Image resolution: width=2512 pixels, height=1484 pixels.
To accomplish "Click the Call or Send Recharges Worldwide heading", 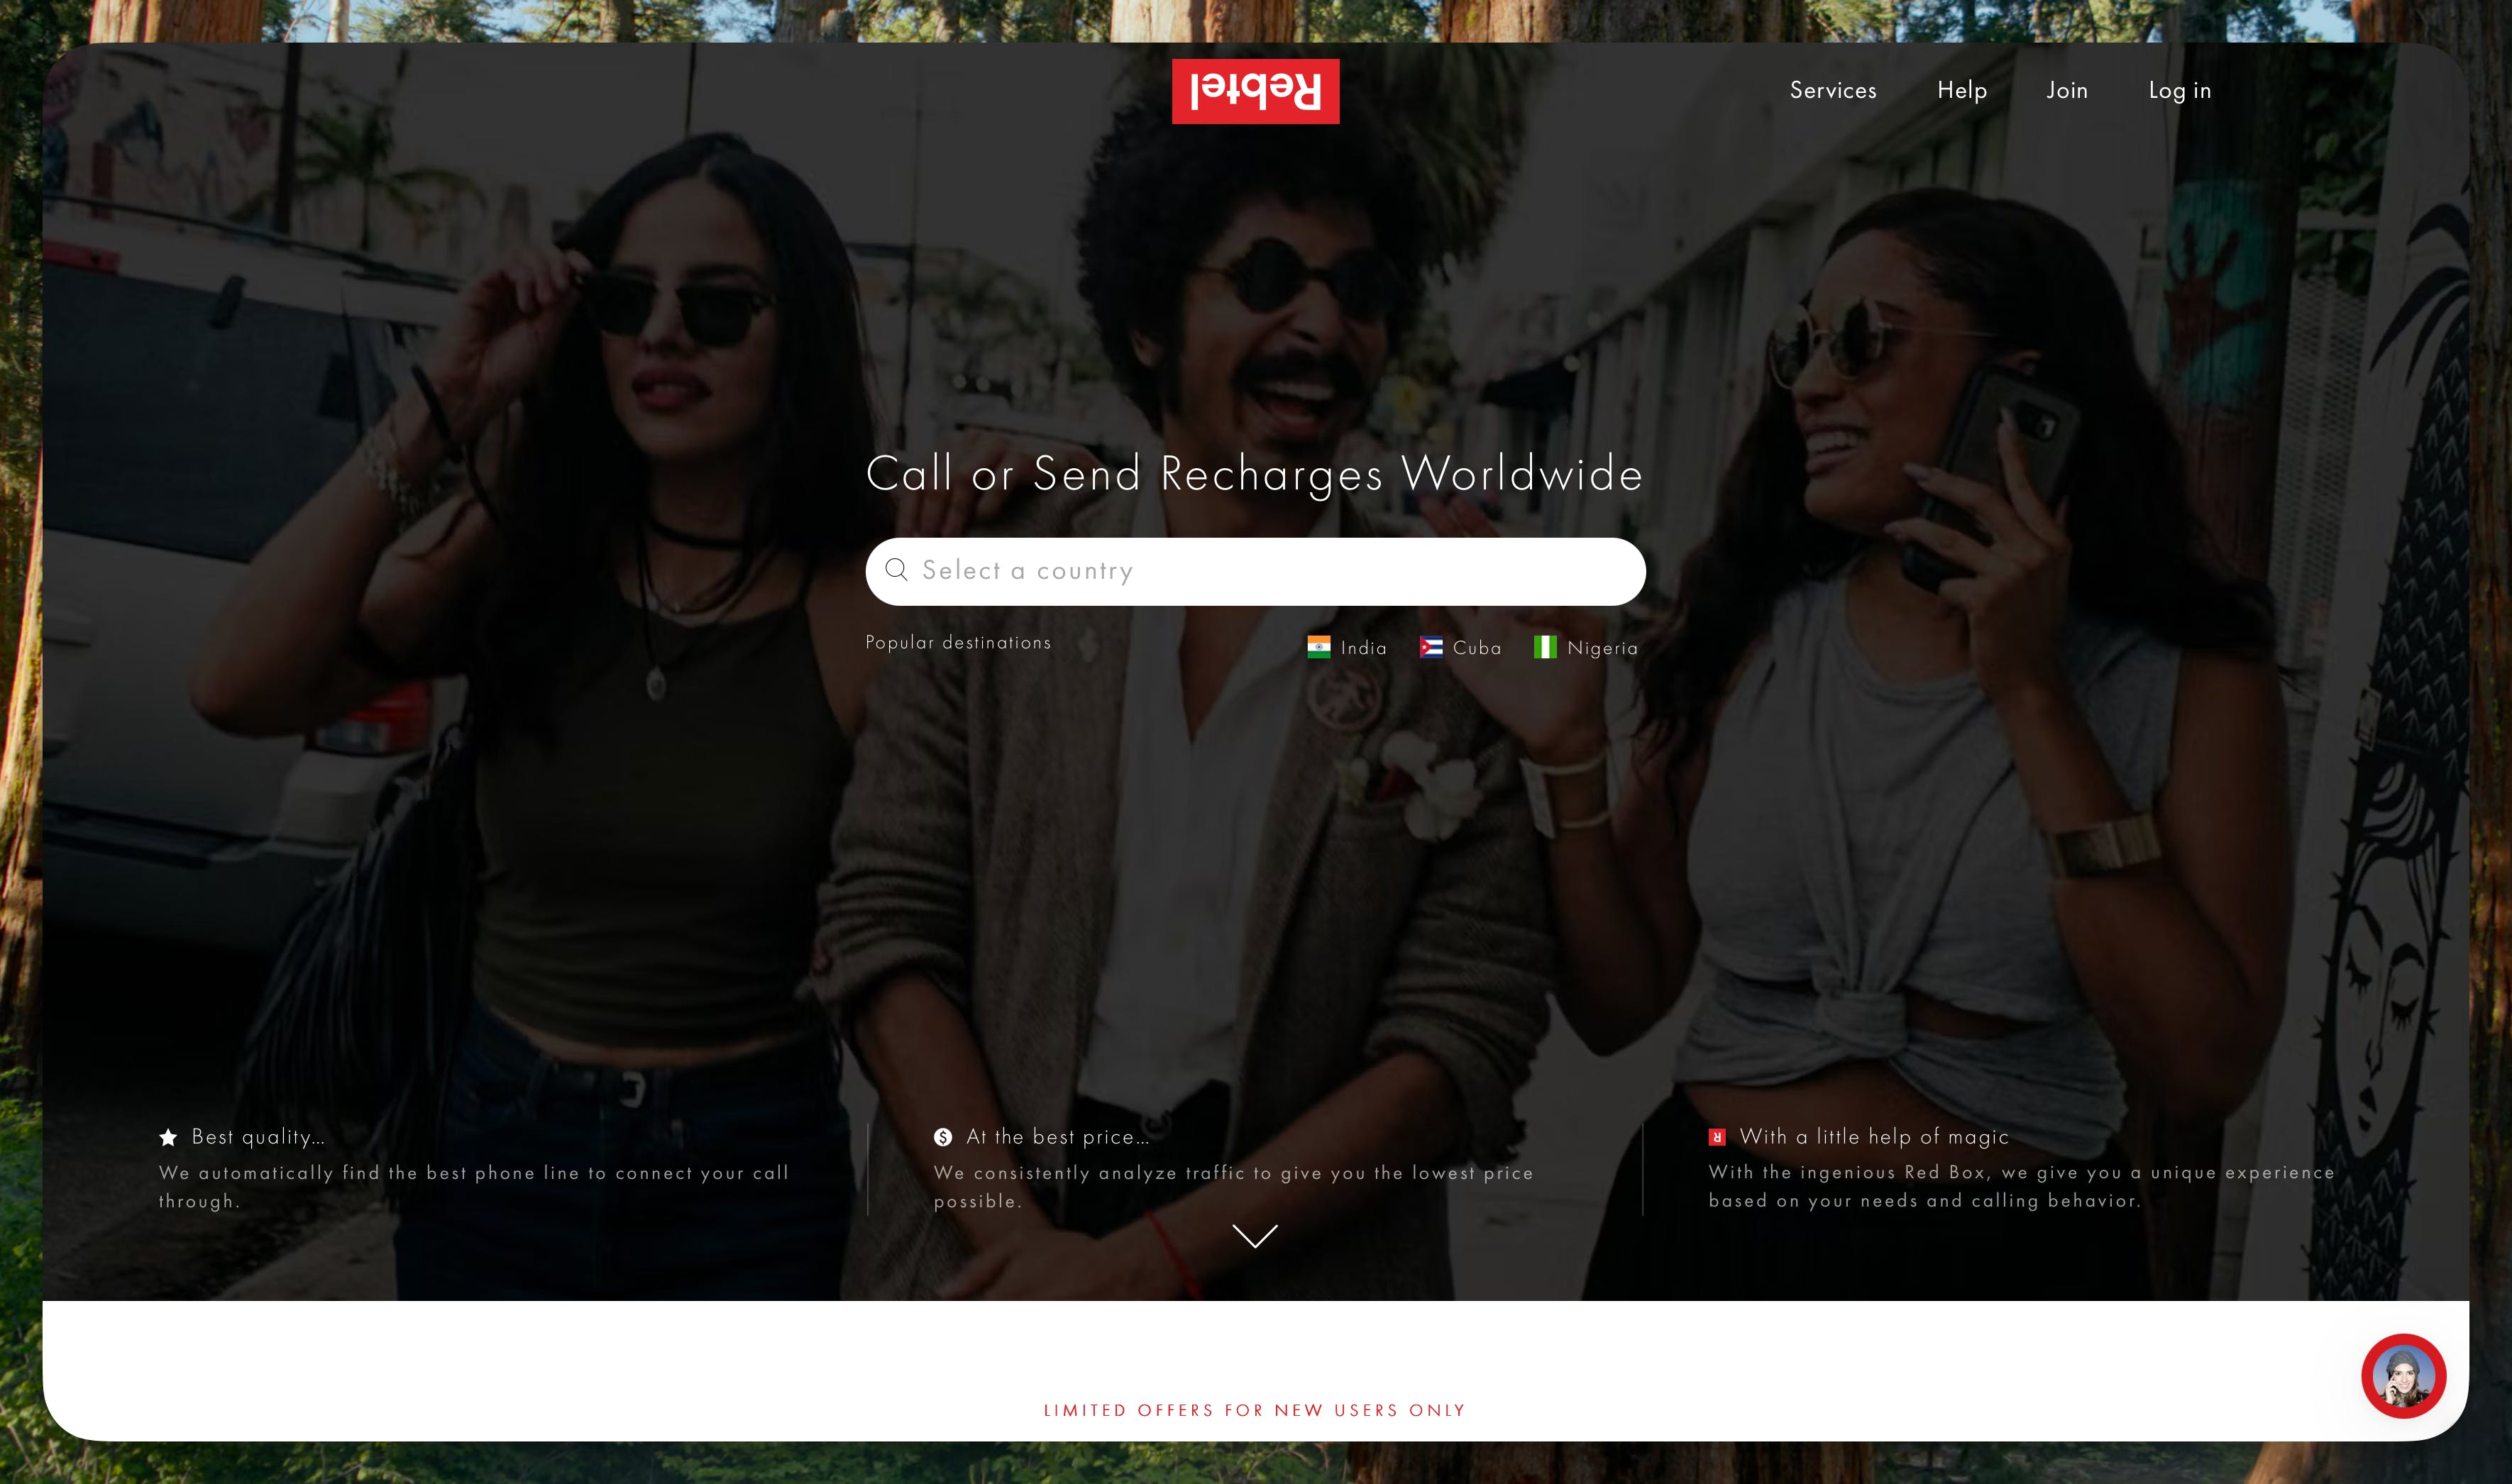I will 1254,474.
